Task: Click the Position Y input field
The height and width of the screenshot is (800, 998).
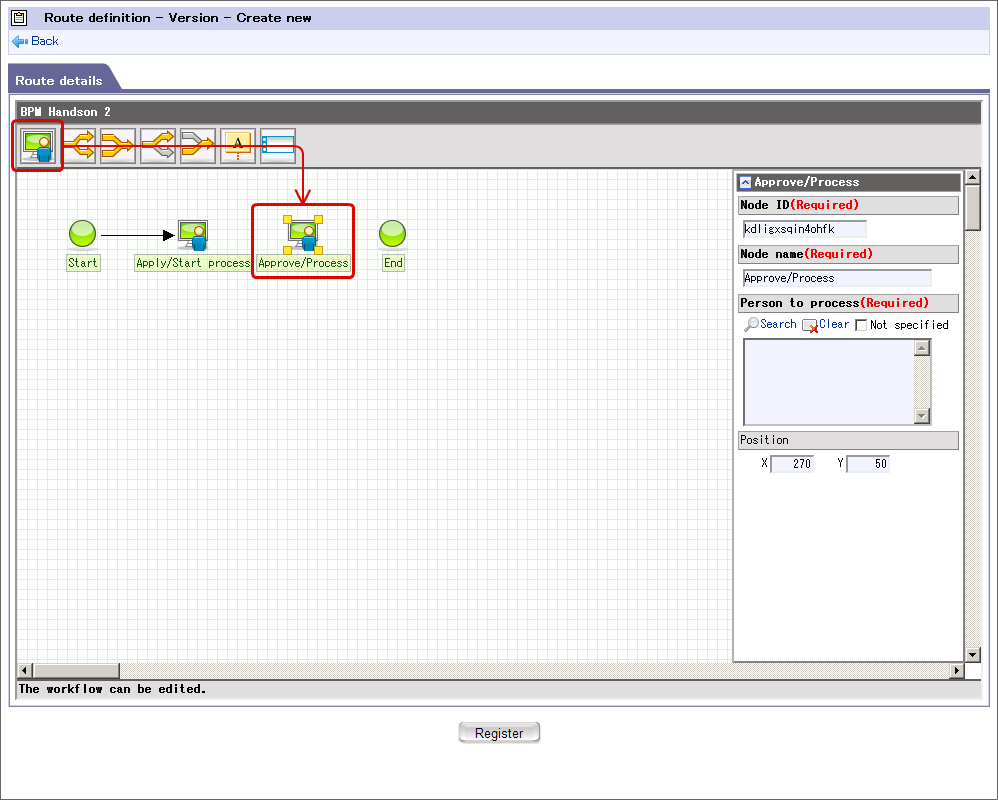Action: click(868, 464)
